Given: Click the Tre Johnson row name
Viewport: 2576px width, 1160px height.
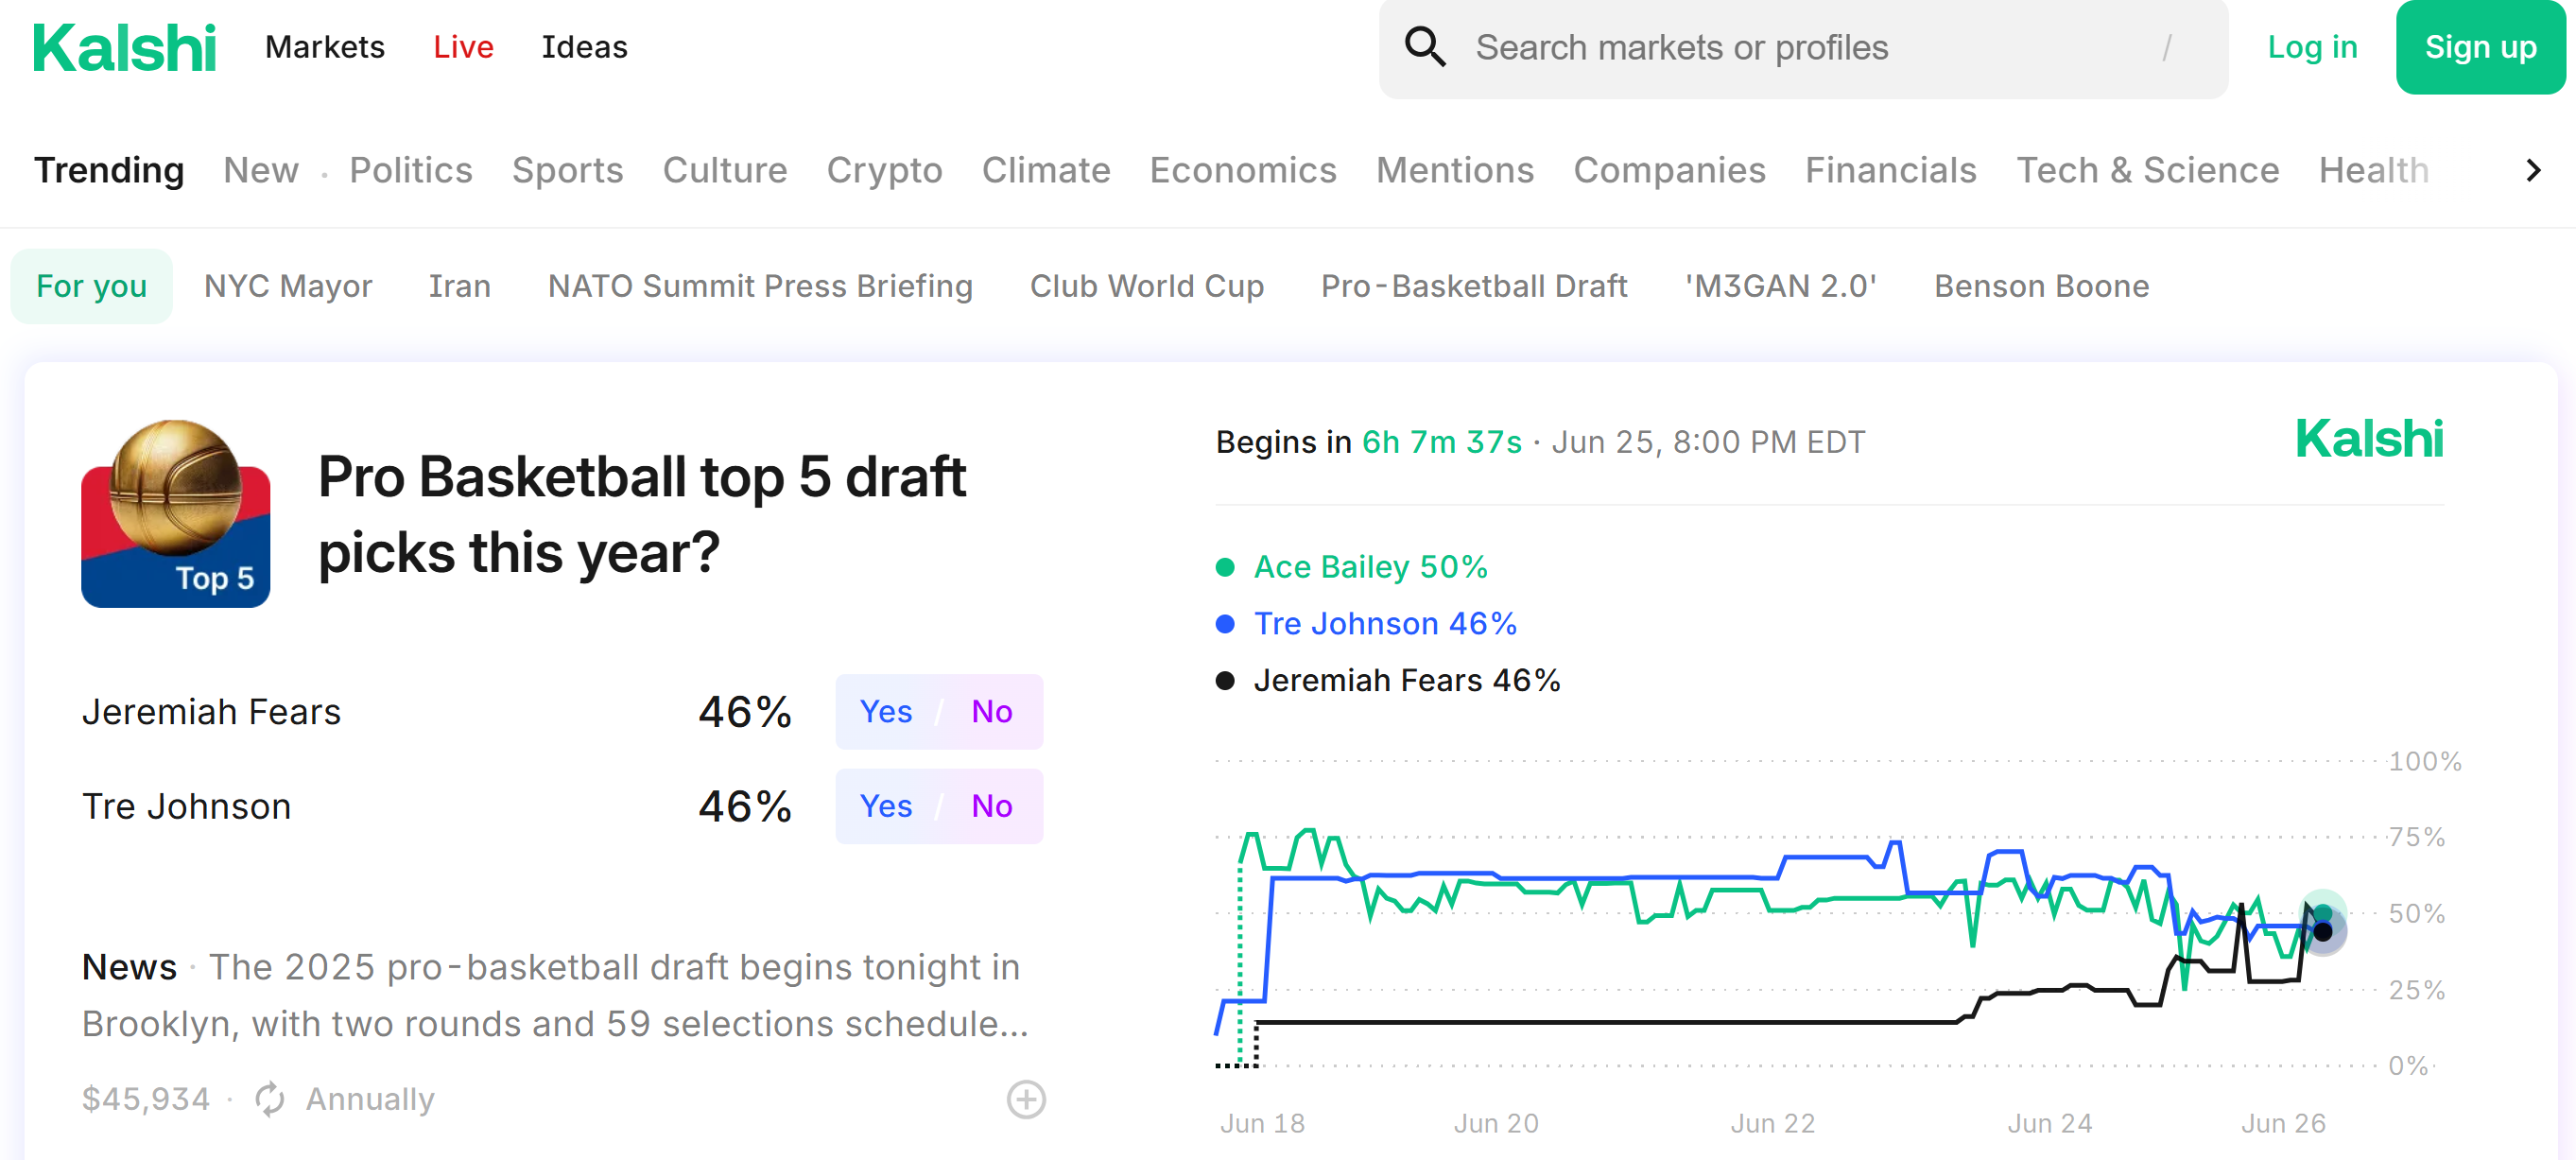Looking at the screenshot, I should [x=186, y=806].
